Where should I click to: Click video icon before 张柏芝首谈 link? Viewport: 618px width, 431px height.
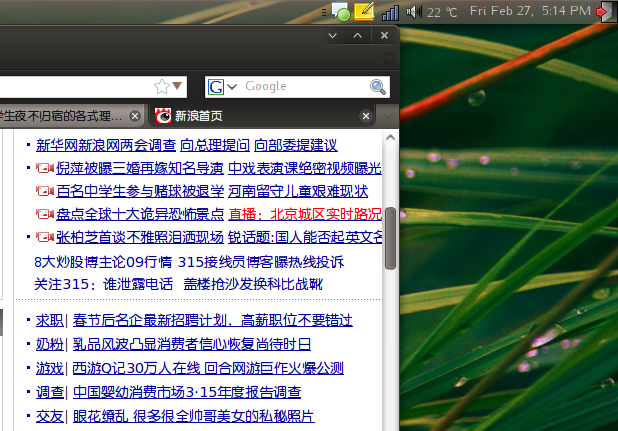coord(45,237)
